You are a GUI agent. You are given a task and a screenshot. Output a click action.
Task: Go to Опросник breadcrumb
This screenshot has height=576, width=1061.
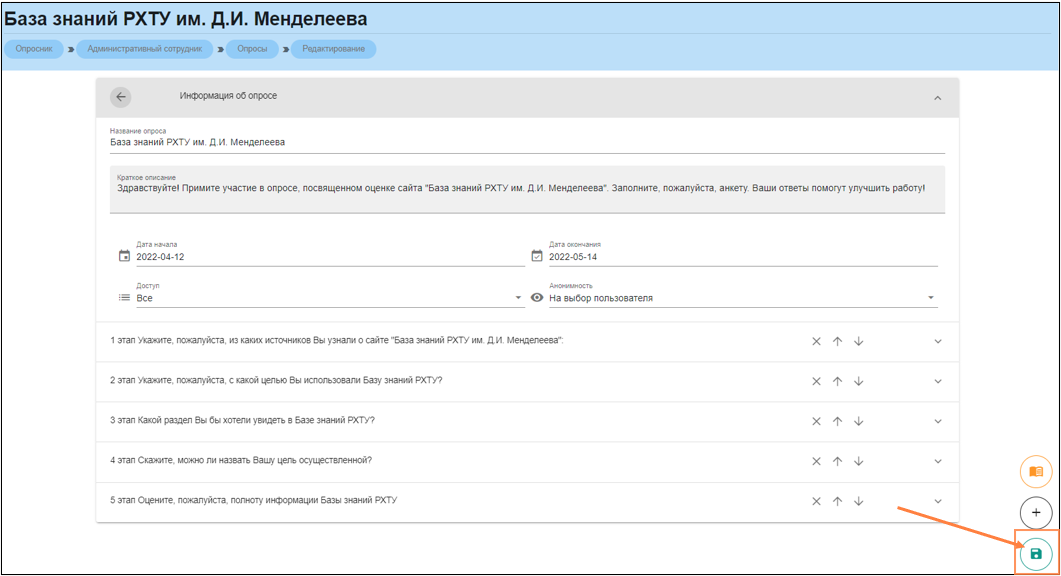pos(34,49)
